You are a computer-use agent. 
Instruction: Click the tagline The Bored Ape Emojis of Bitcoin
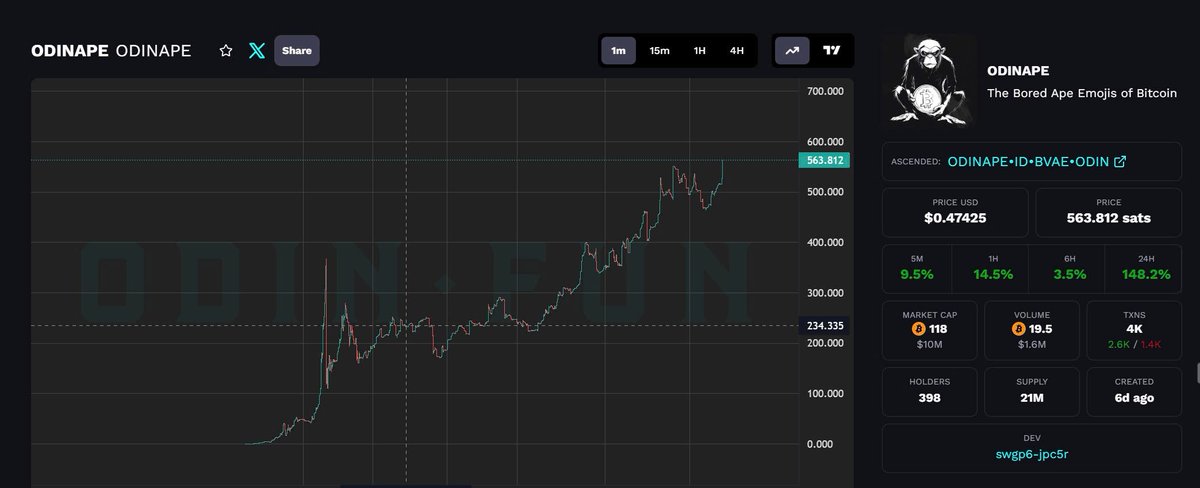(1082, 93)
